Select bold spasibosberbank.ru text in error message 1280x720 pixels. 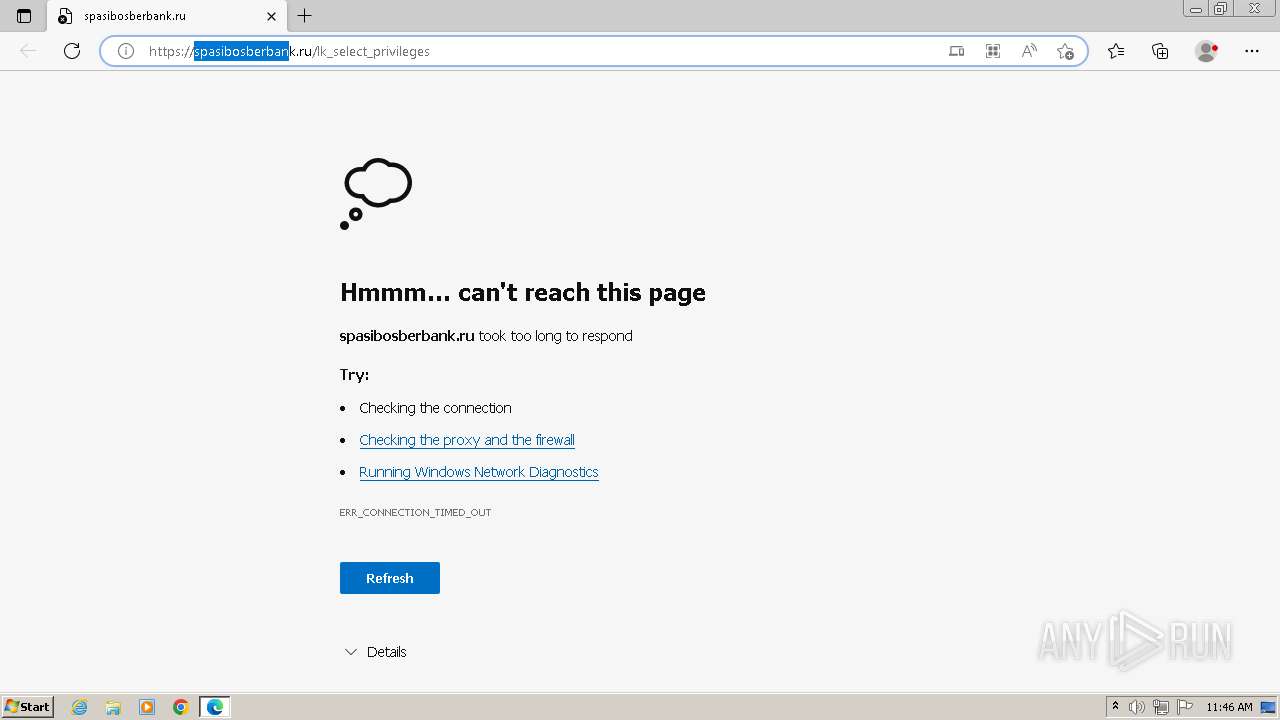pyautogui.click(x=407, y=336)
